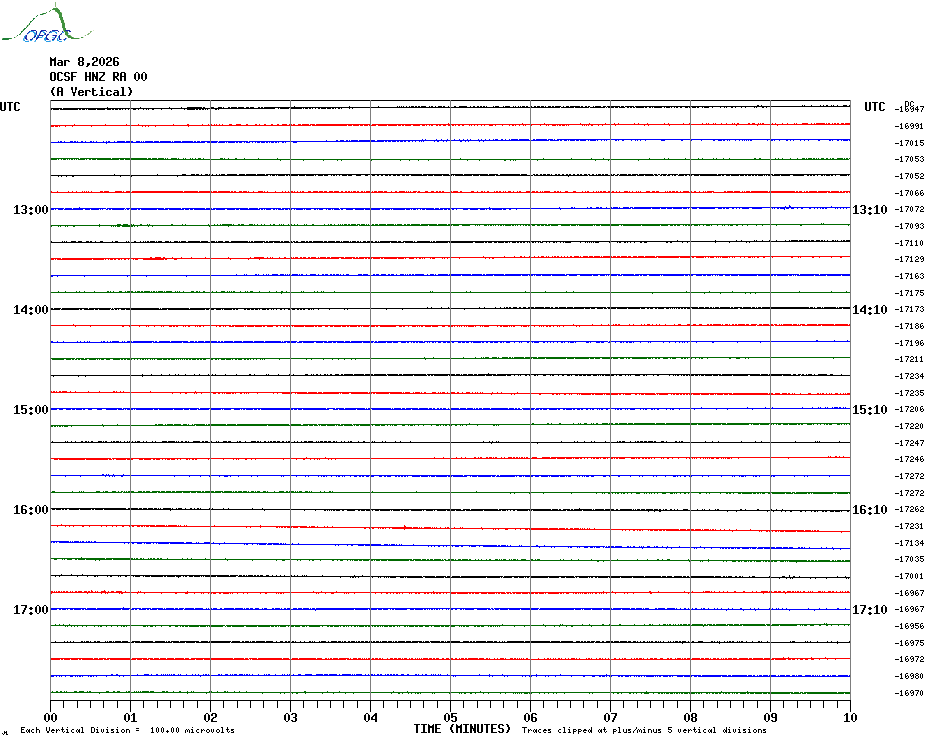This screenshot has width=930, height=744.
Task: Click the TIME (MINUTES) axis title
Action: (462, 729)
